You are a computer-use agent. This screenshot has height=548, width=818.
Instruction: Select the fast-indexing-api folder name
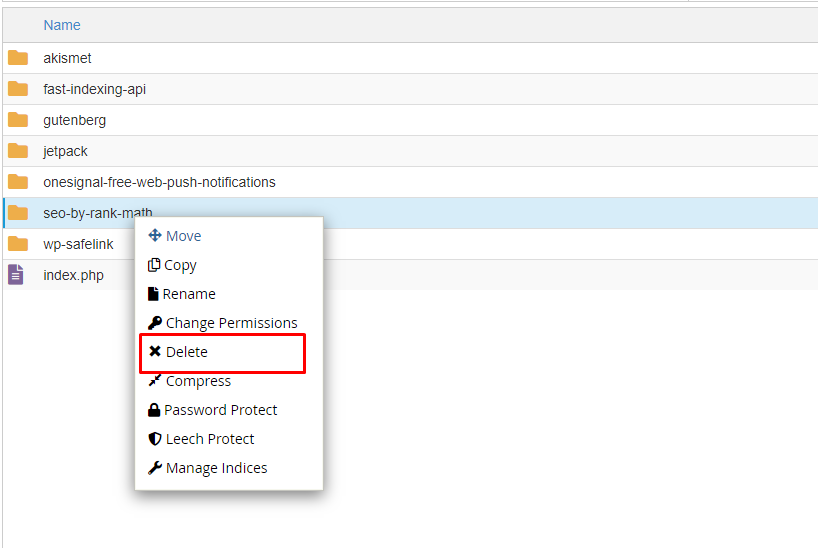tap(94, 89)
